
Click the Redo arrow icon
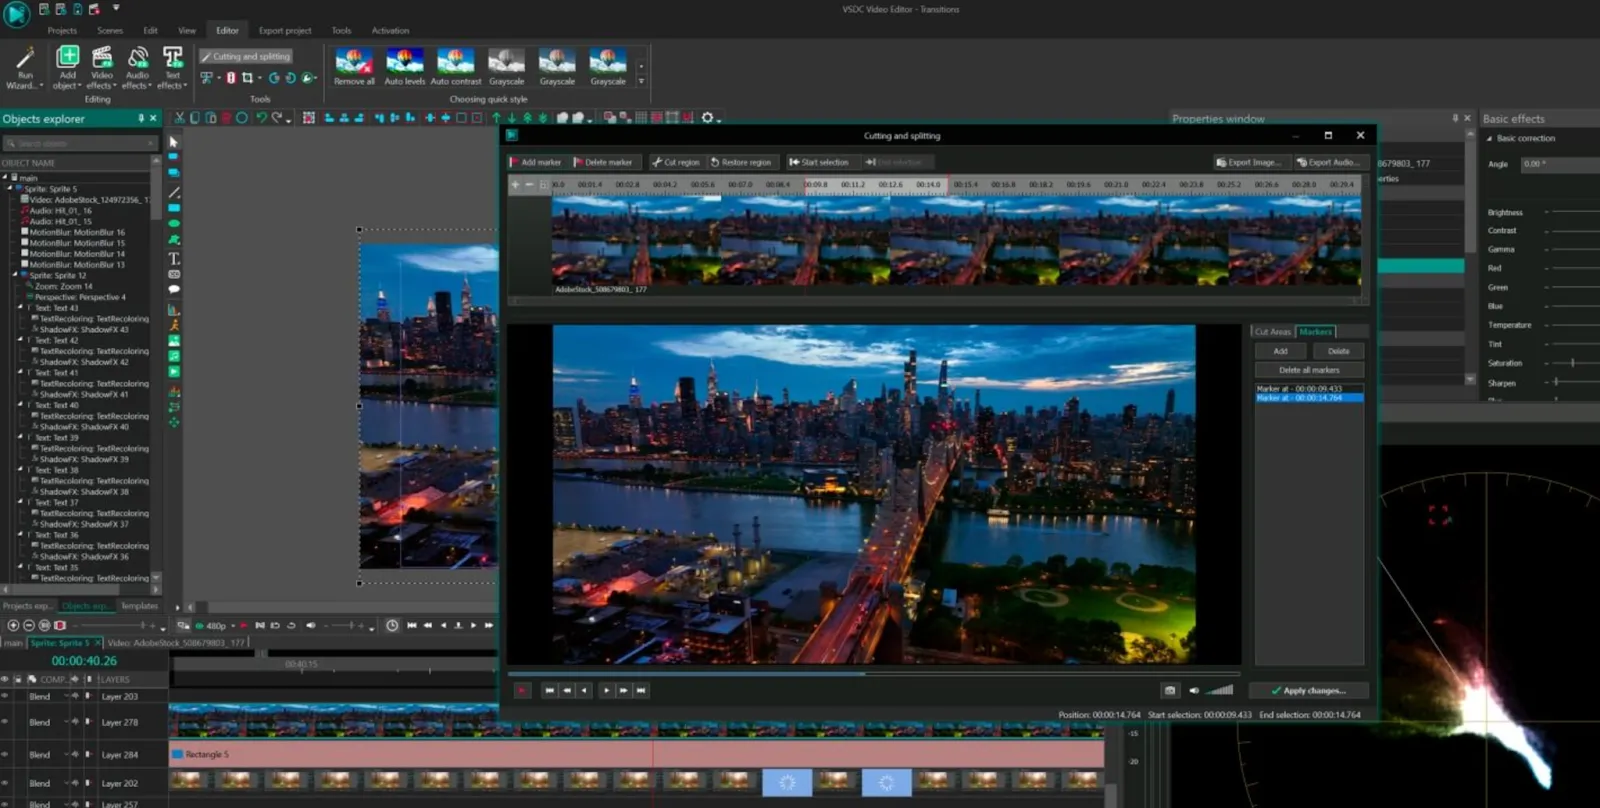278,118
